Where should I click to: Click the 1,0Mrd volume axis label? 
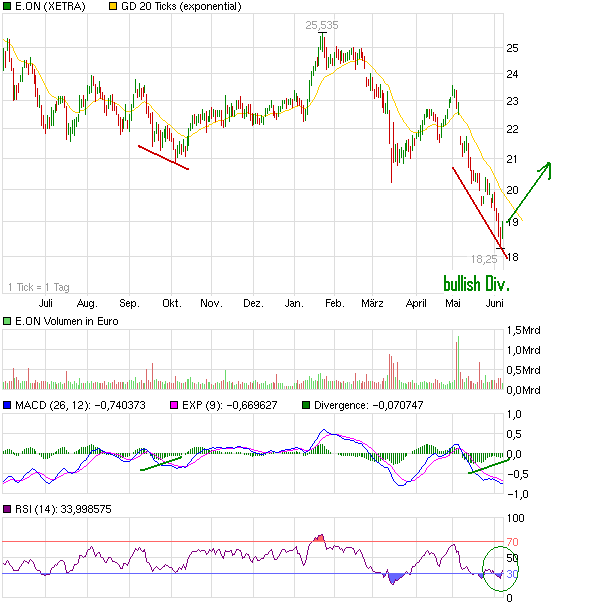click(524, 350)
